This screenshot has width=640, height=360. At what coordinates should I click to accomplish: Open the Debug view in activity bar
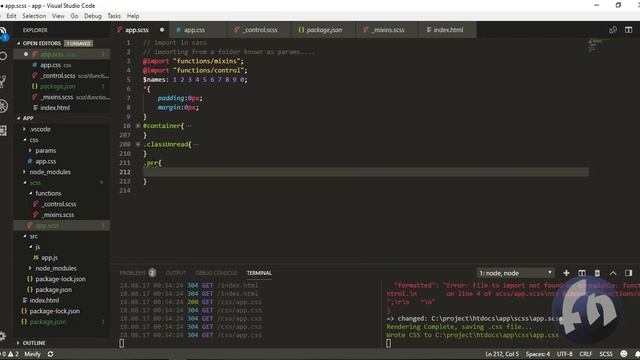(3, 106)
